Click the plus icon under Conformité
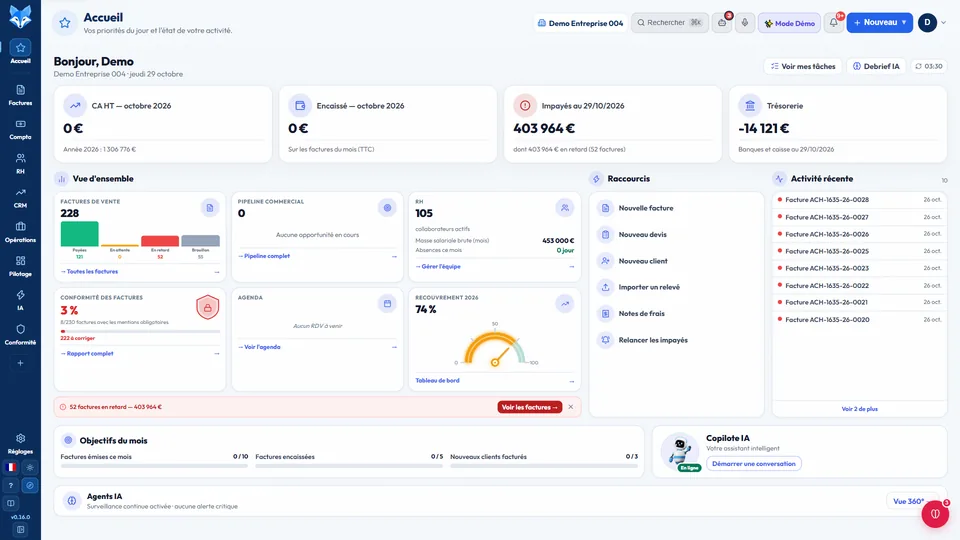Image resolution: width=960 pixels, height=540 pixels. (x=20, y=363)
